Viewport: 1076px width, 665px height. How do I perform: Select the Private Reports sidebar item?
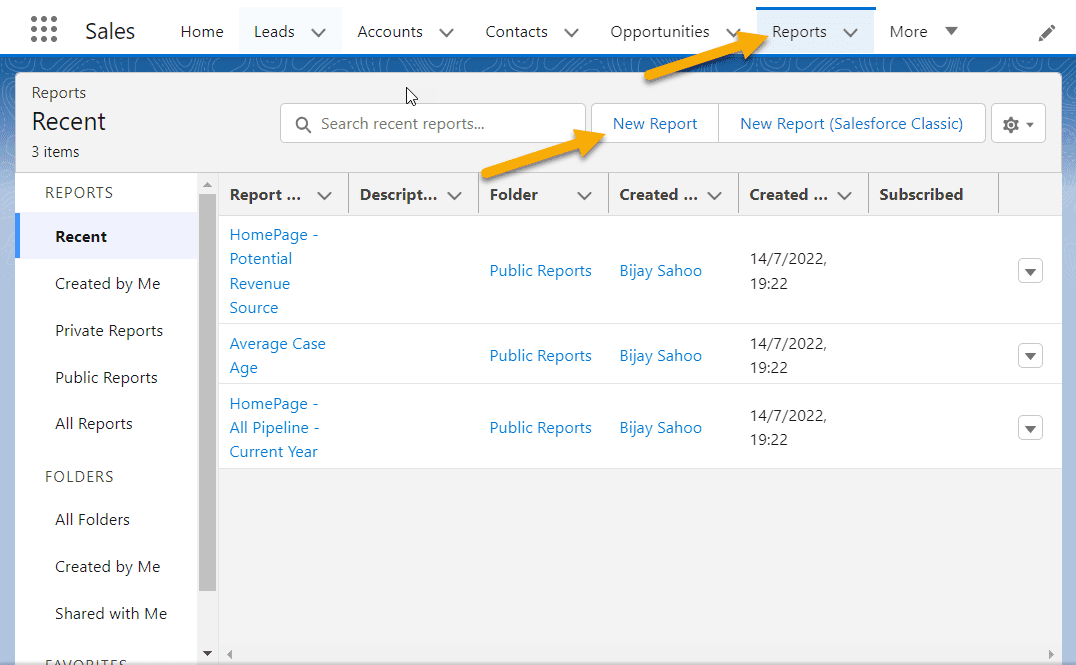(109, 330)
